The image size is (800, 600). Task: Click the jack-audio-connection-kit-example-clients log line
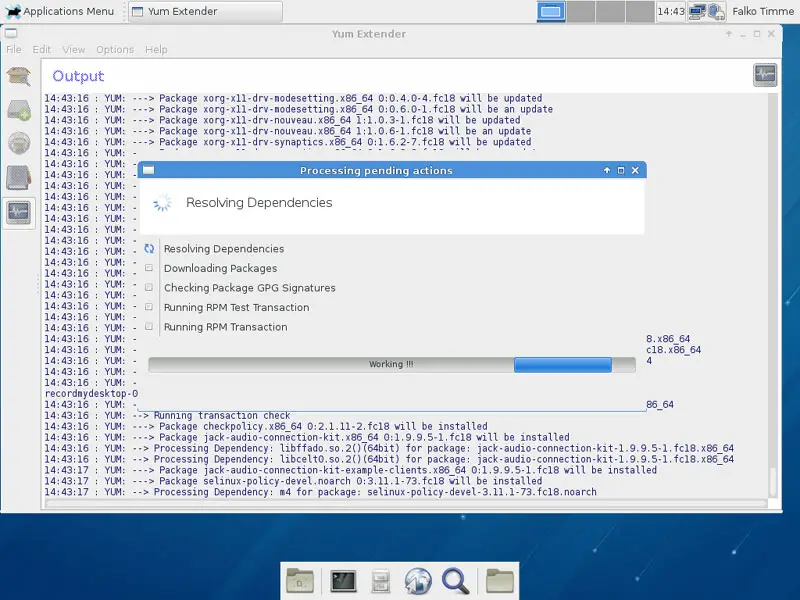(x=351, y=470)
